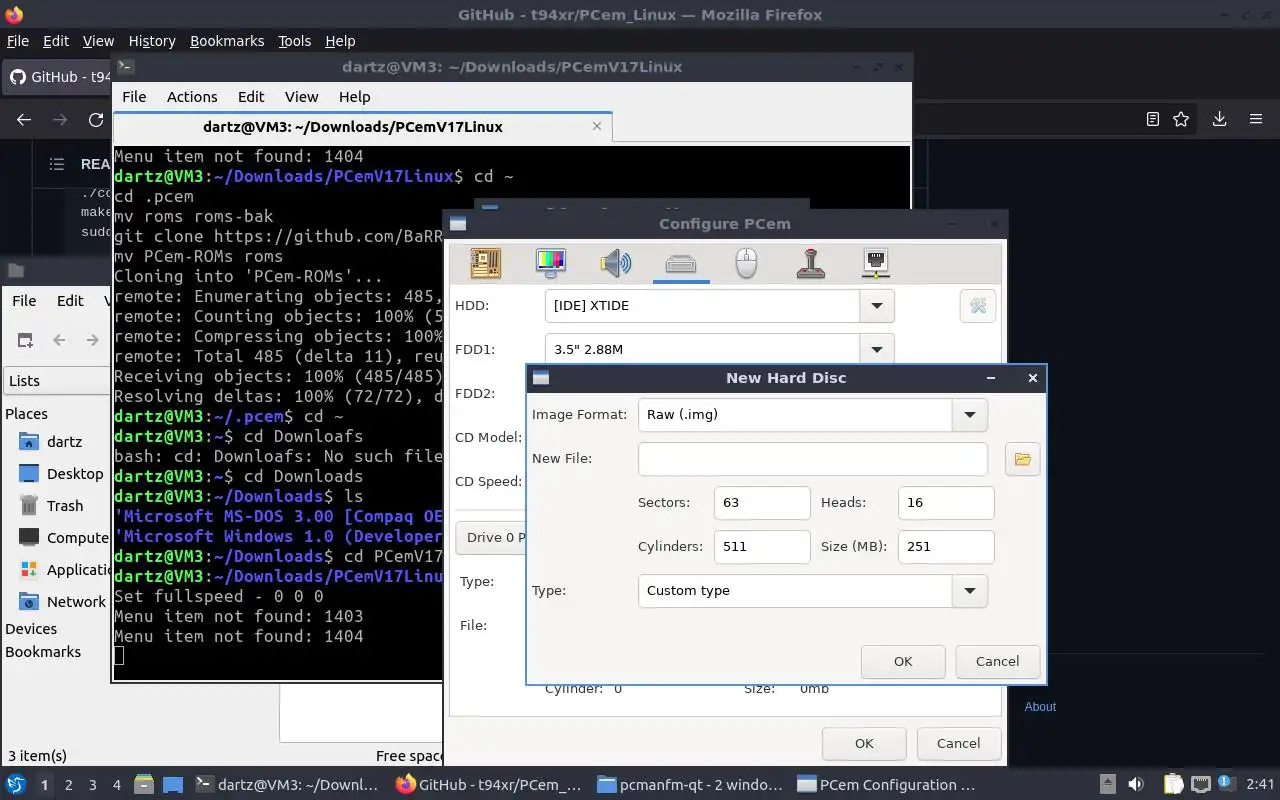Expand the Type dropdown in New Hard Disc
Viewport: 1280px width, 800px height.
(969, 591)
